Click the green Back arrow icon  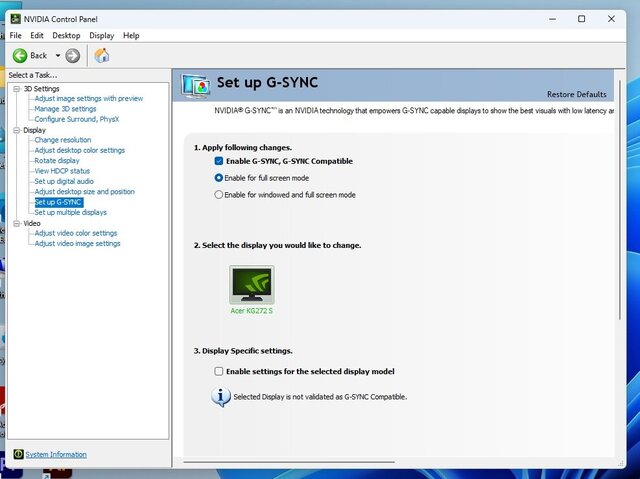click(20, 55)
